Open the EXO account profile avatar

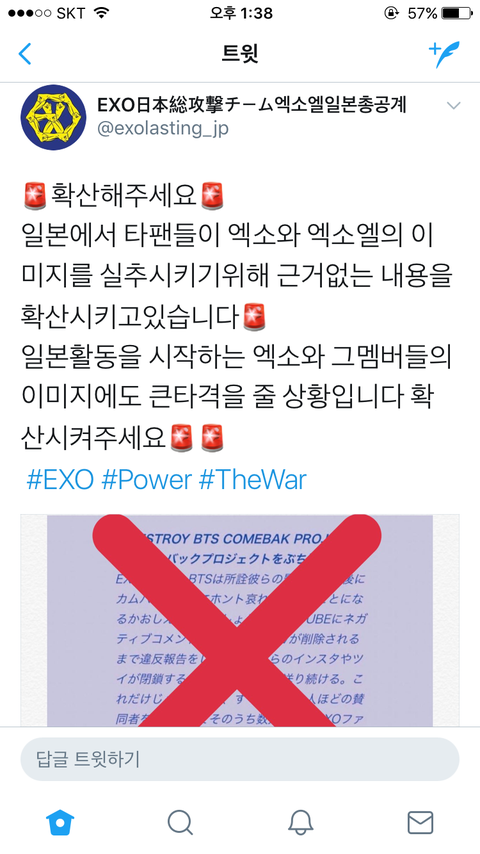[x=53, y=117]
